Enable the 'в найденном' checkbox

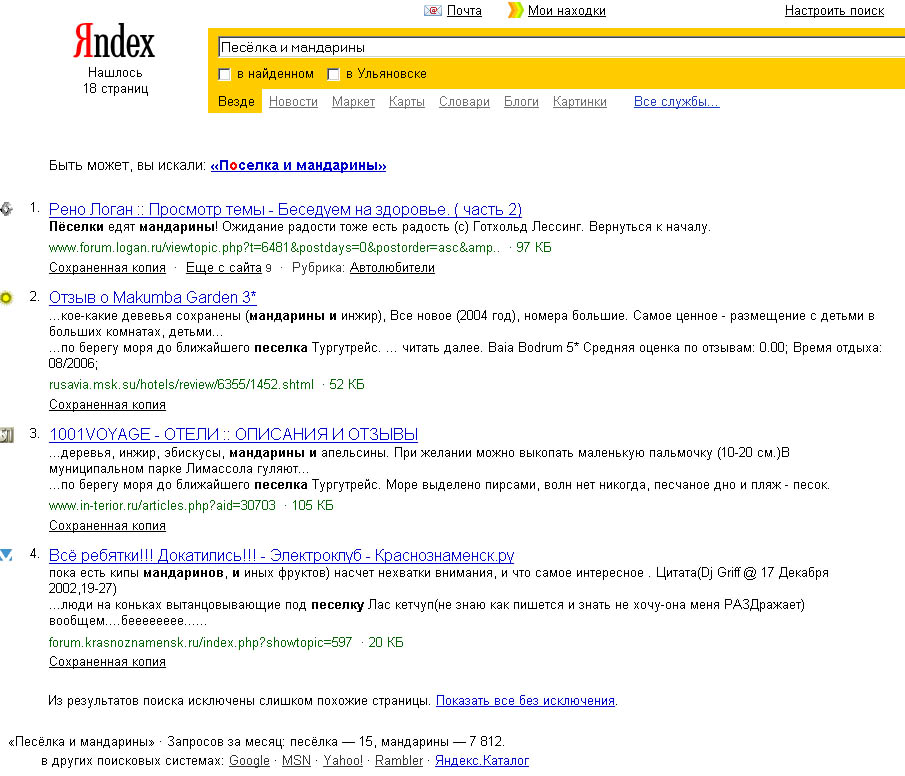click(x=225, y=74)
